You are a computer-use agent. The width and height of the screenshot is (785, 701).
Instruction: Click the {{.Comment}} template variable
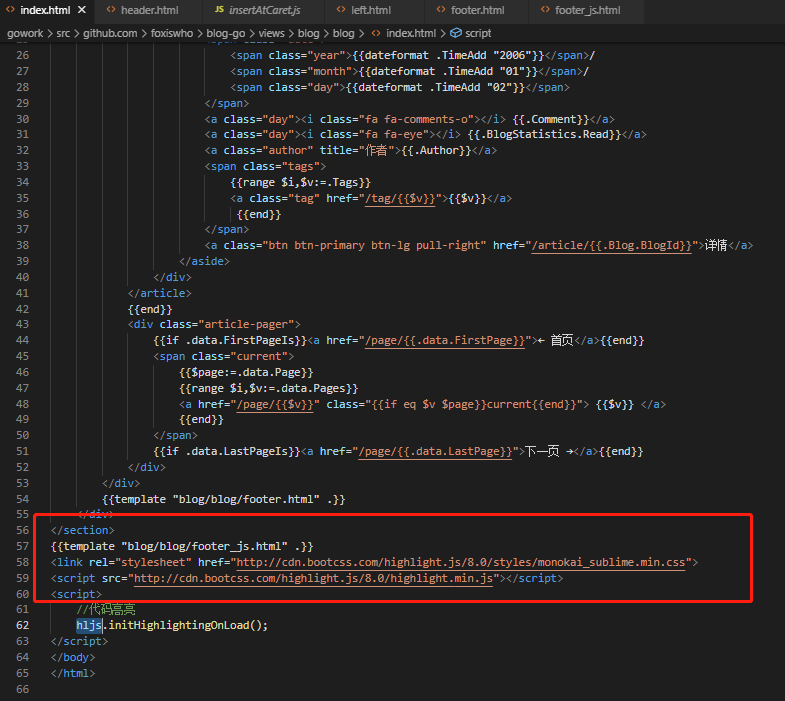(551, 120)
